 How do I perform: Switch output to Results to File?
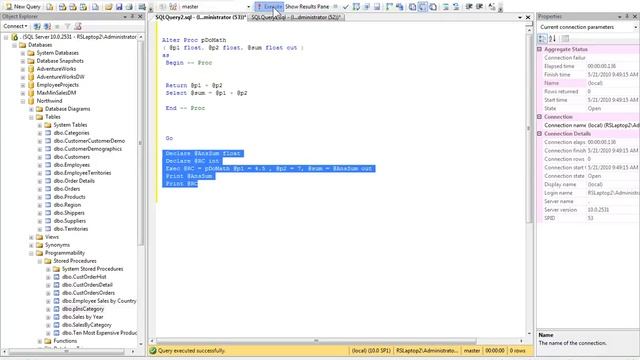[x=433, y=7]
